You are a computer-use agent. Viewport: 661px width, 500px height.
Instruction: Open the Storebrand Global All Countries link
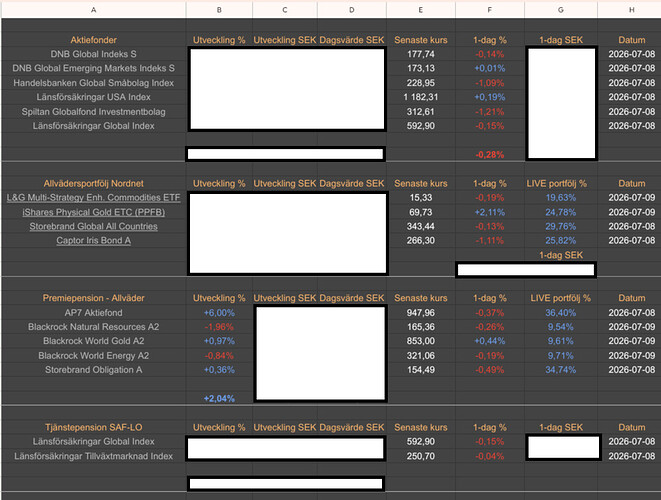(x=93, y=226)
